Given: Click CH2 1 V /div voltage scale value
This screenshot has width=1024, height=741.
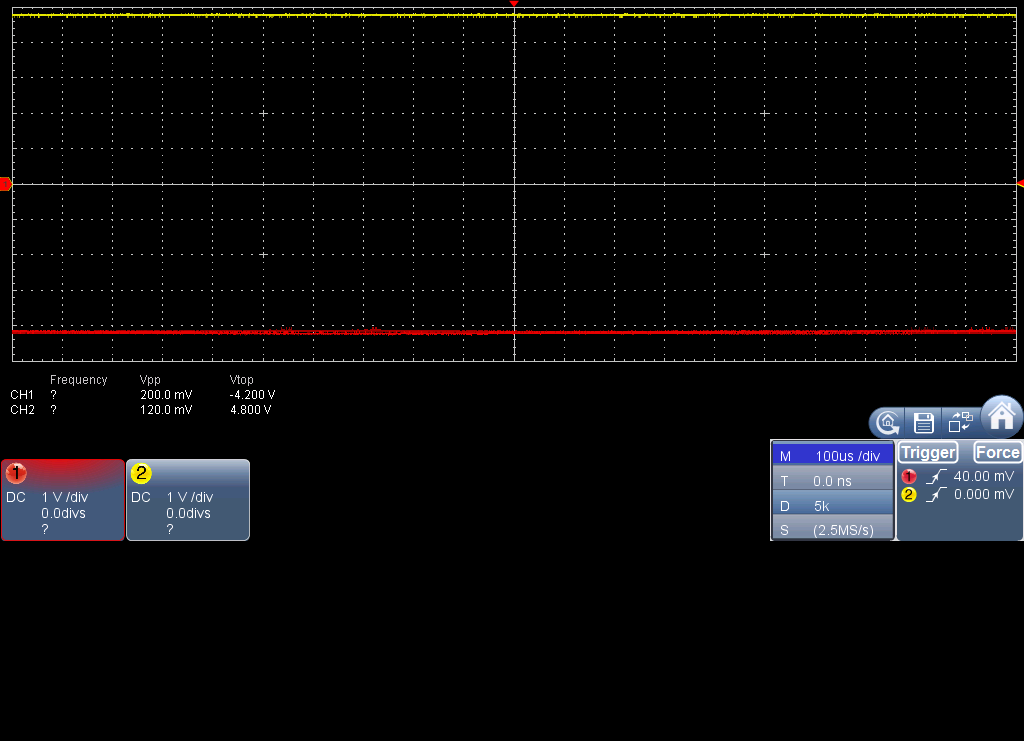Looking at the screenshot, I should [x=190, y=497].
